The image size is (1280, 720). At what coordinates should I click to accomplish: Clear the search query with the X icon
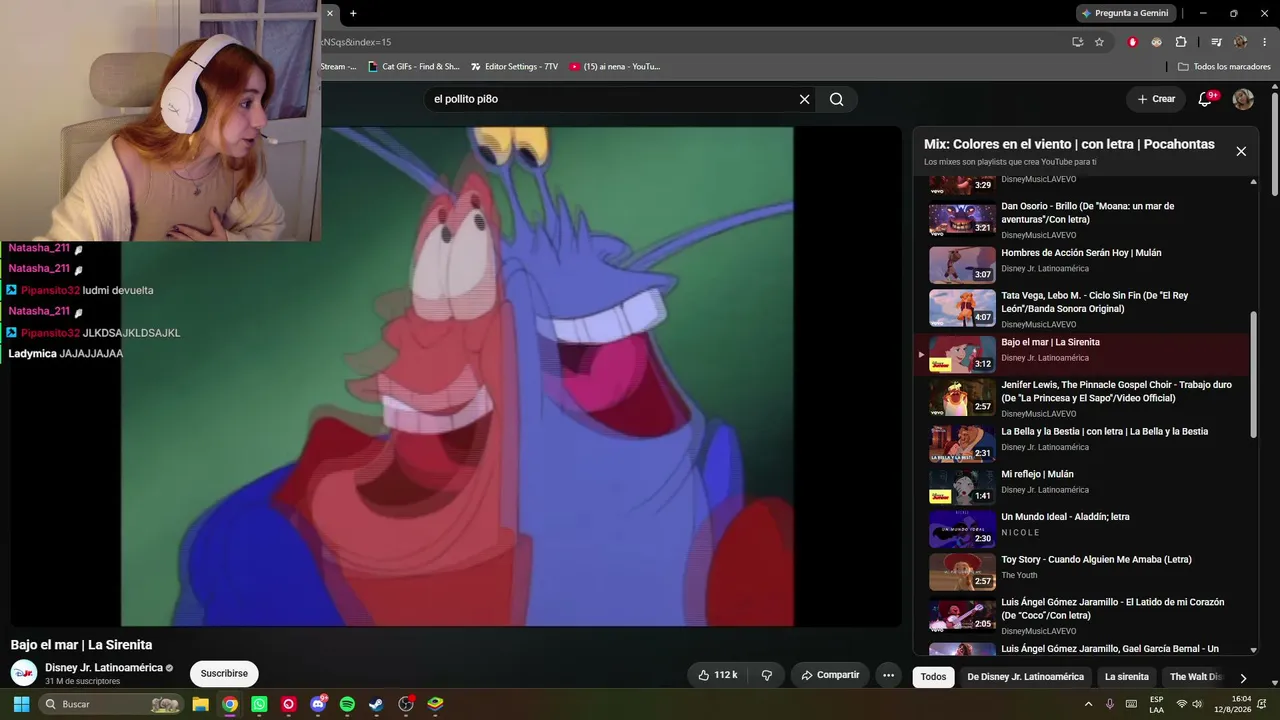click(x=804, y=99)
